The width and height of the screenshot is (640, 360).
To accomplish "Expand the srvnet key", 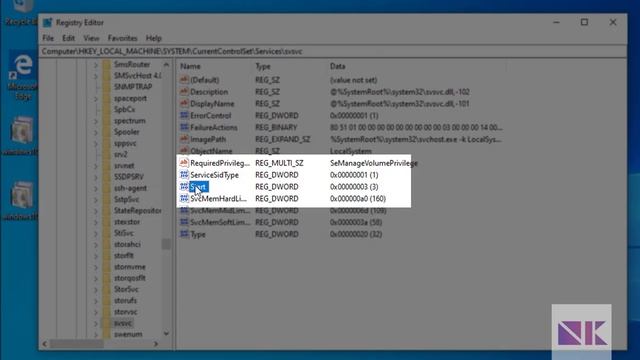I will [96, 166].
